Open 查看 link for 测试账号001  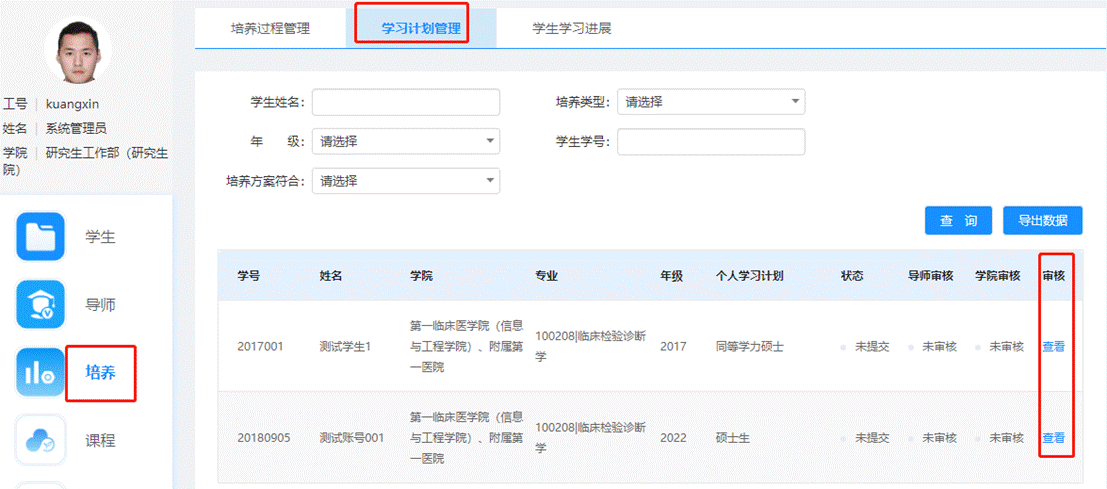(x=1053, y=438)
